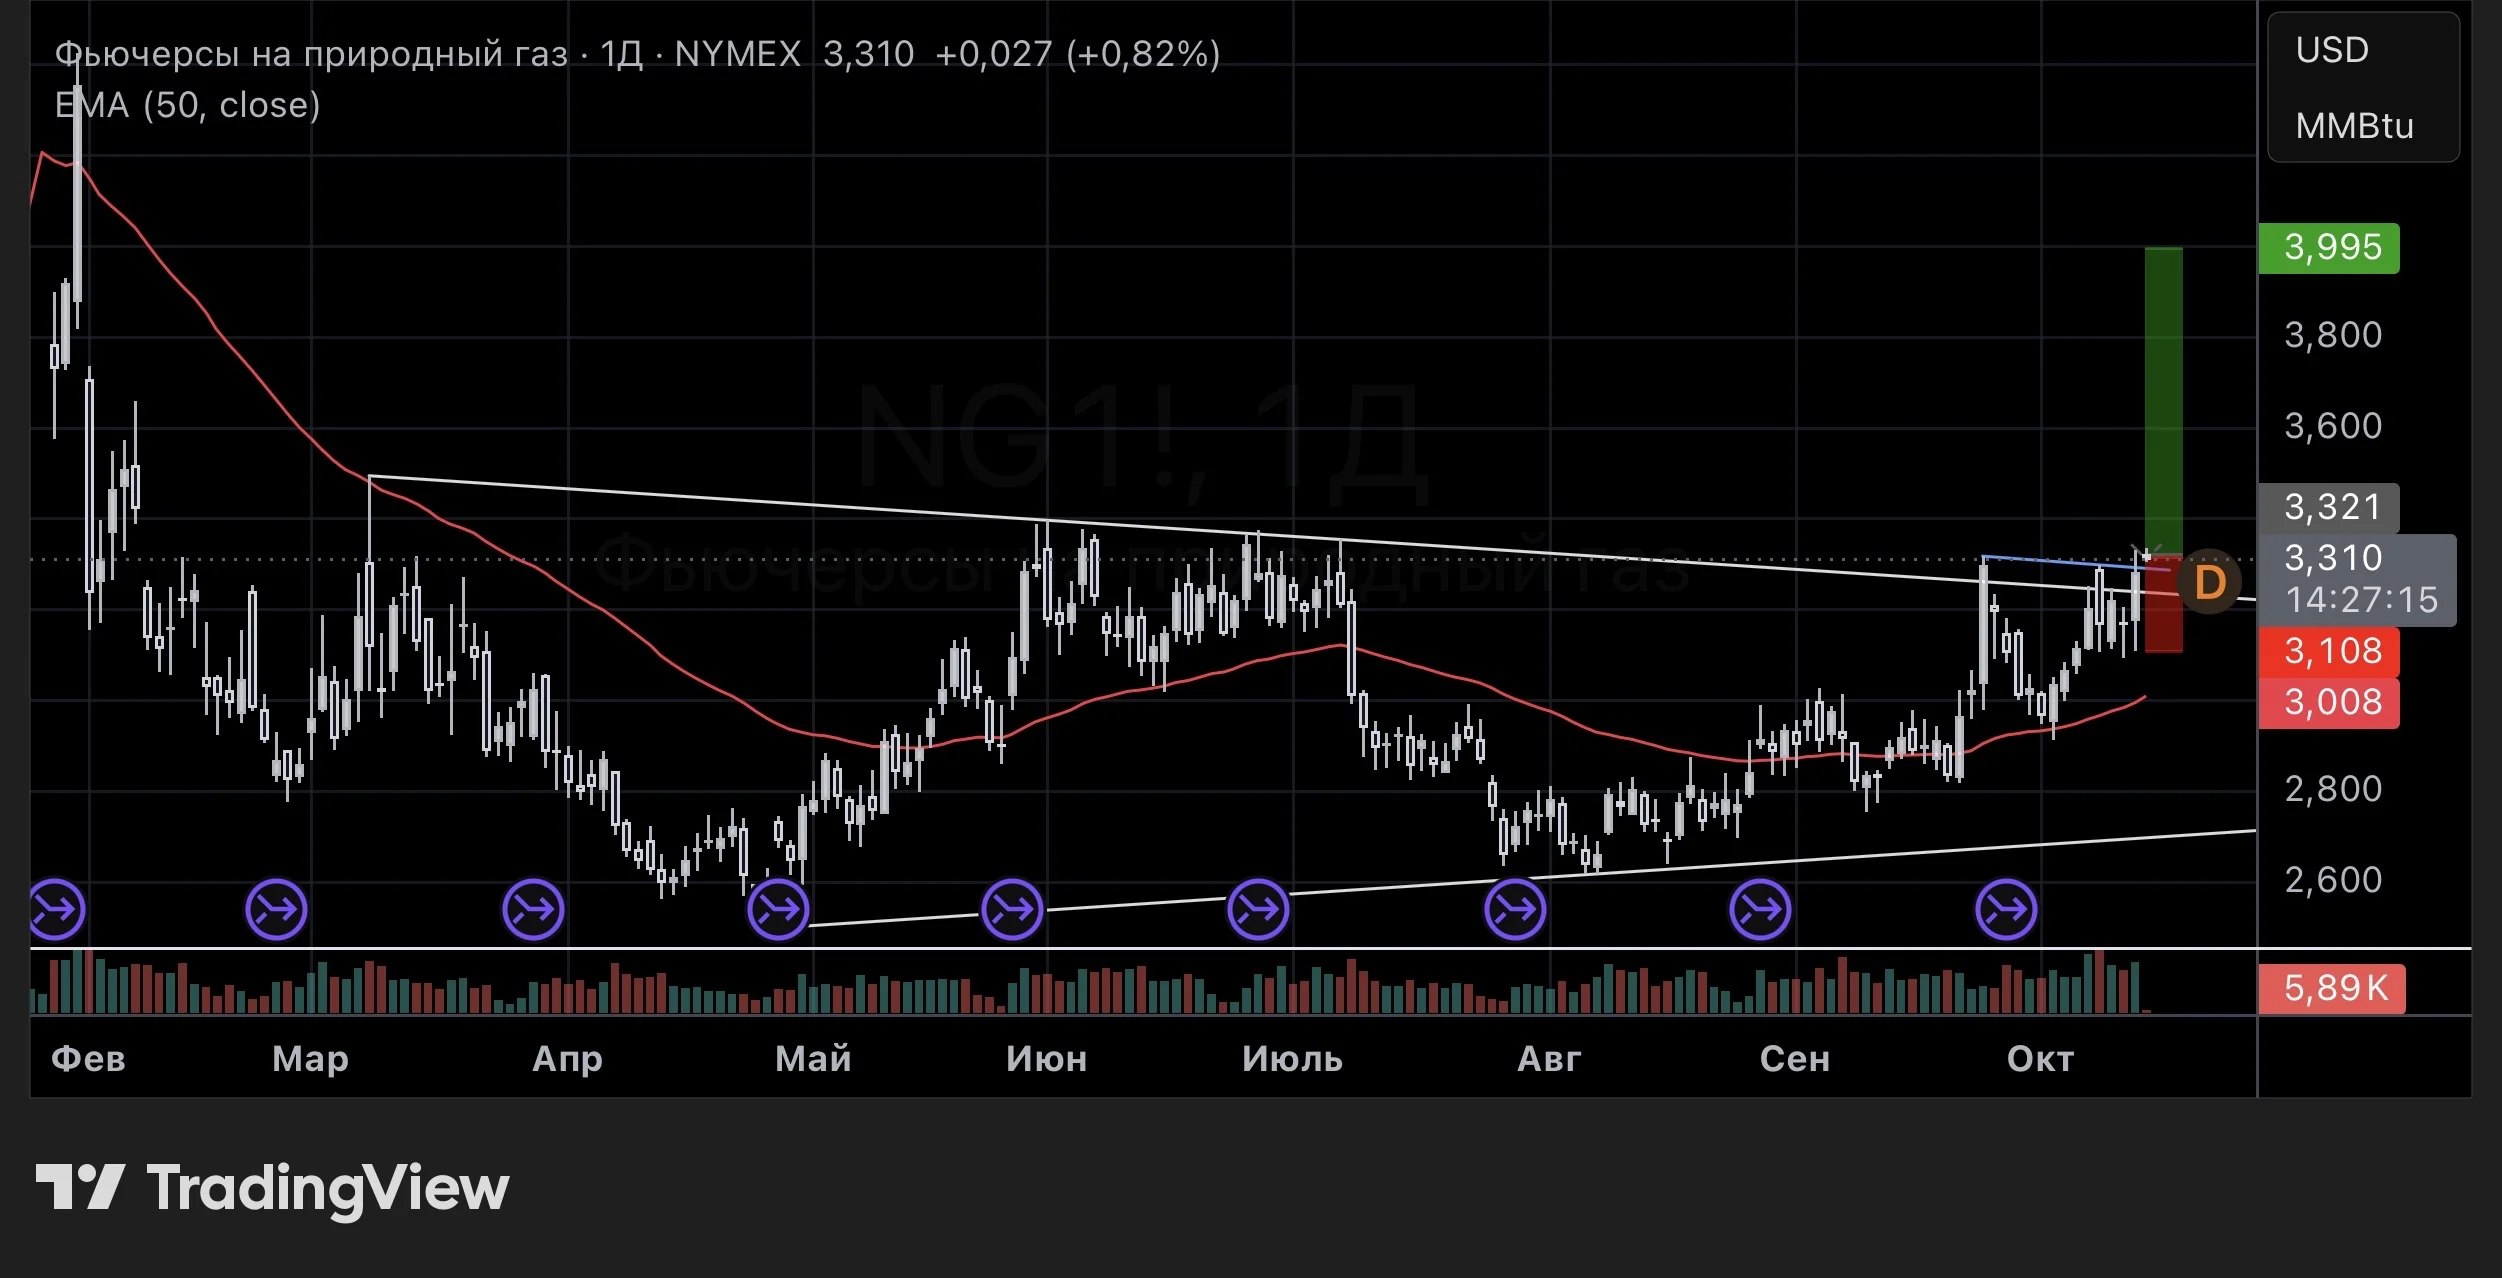The height and width of the screenshot is (1278, 2502).
Task: Click the contract rollover marker near Мар
Action: click(276, 910)
